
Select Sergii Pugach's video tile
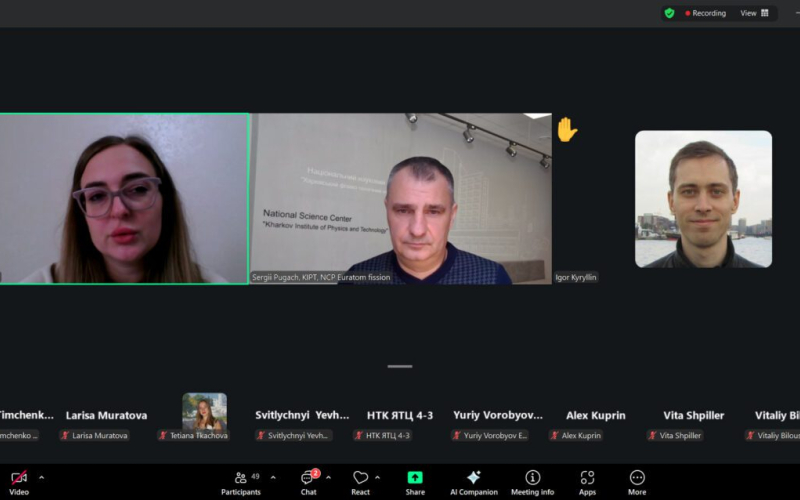coord(400,198)
